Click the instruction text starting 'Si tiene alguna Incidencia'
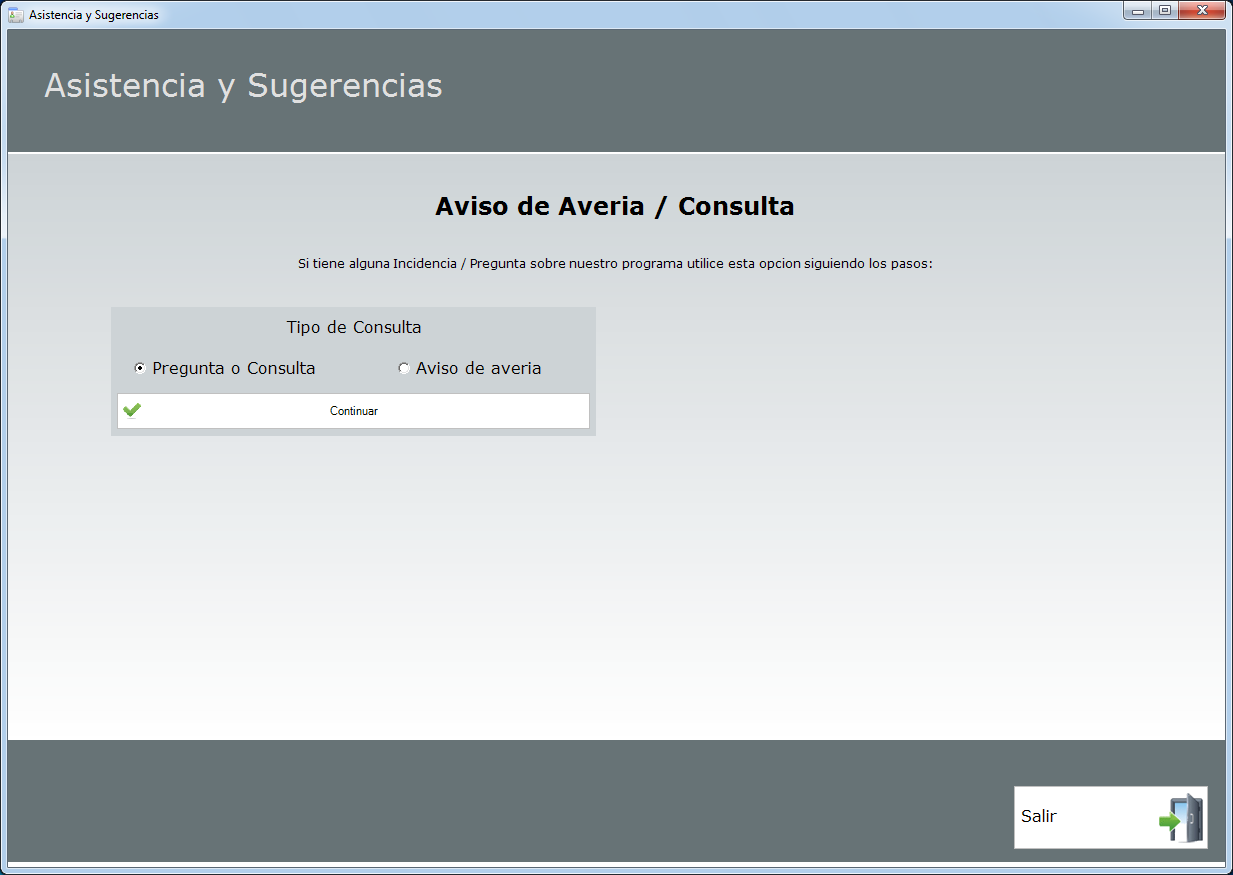Viewport: 1233px width, 875px height. (614, 264)
